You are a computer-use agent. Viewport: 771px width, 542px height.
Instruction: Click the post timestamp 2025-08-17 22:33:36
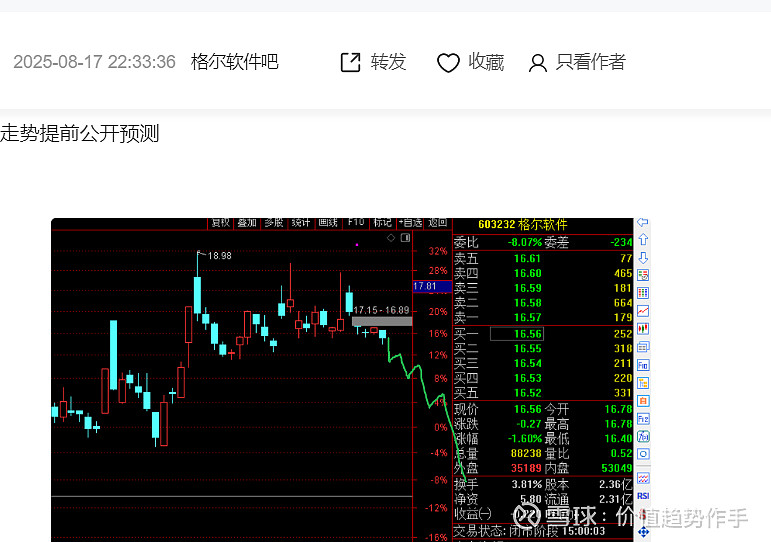coord(94,62)
